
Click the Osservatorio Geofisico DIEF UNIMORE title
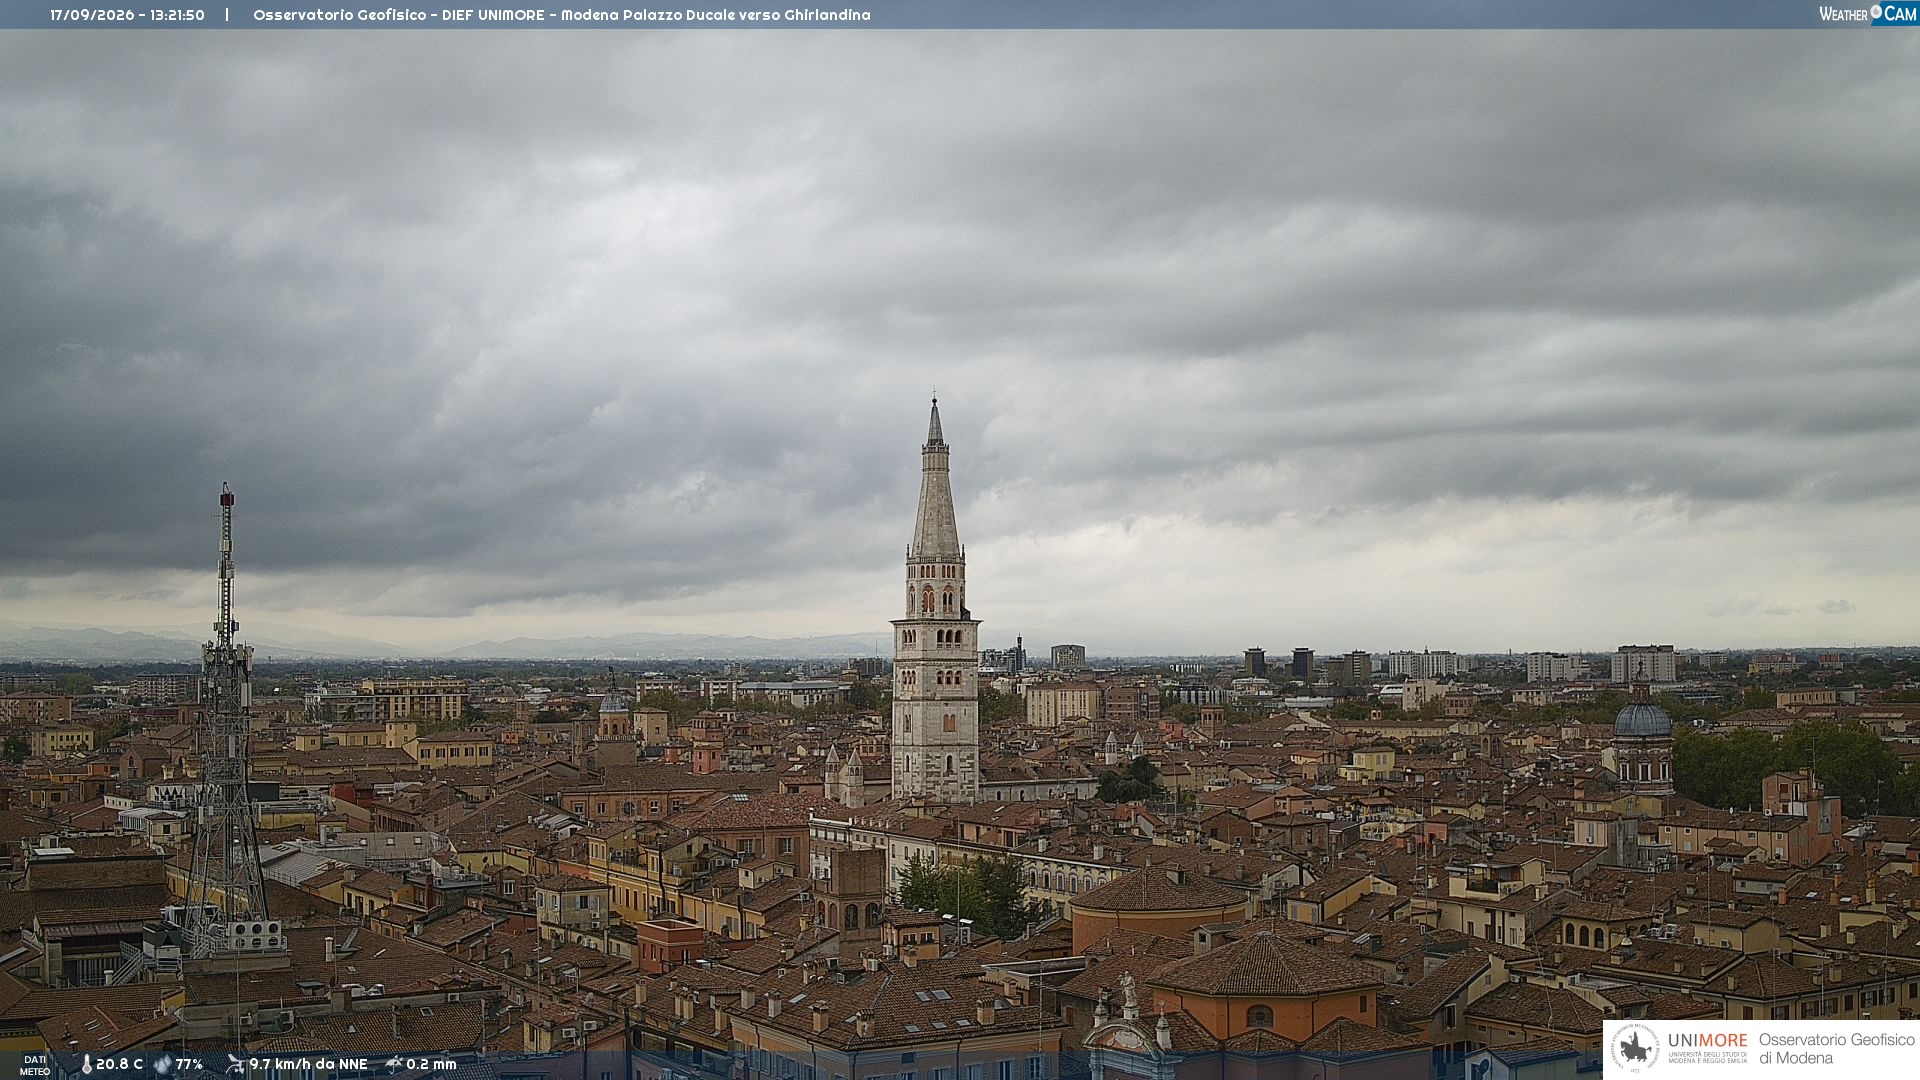(399, 15)
